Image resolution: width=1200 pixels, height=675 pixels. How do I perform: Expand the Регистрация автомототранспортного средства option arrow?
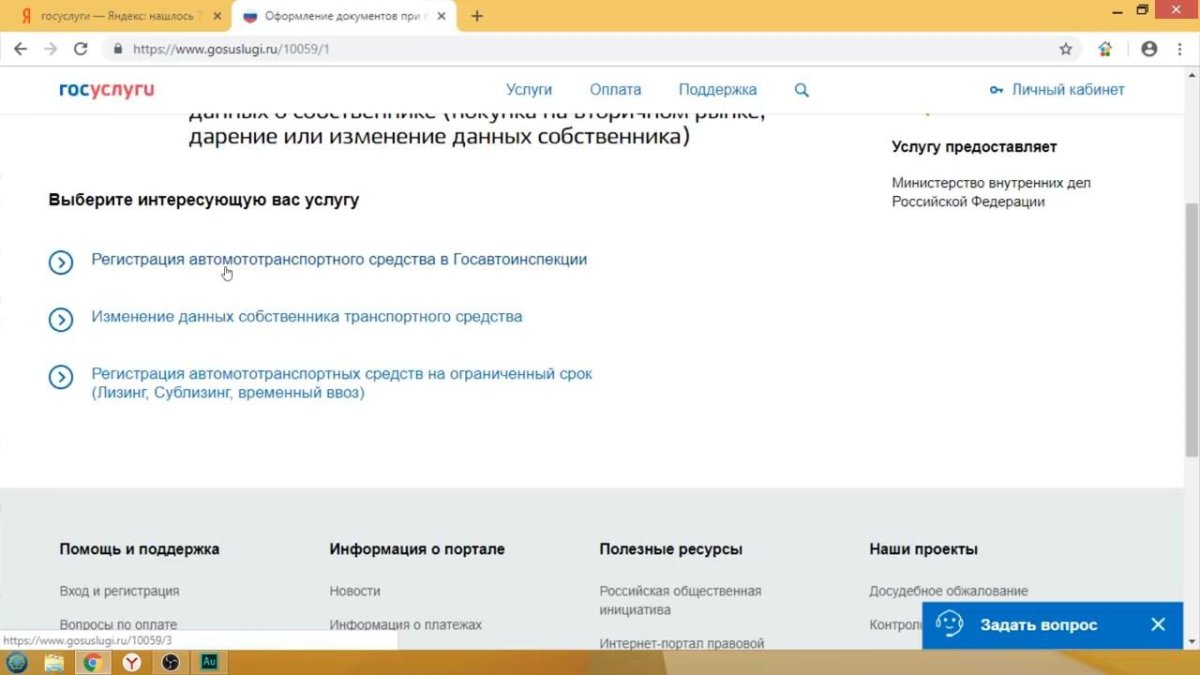[x=61, y=262]
